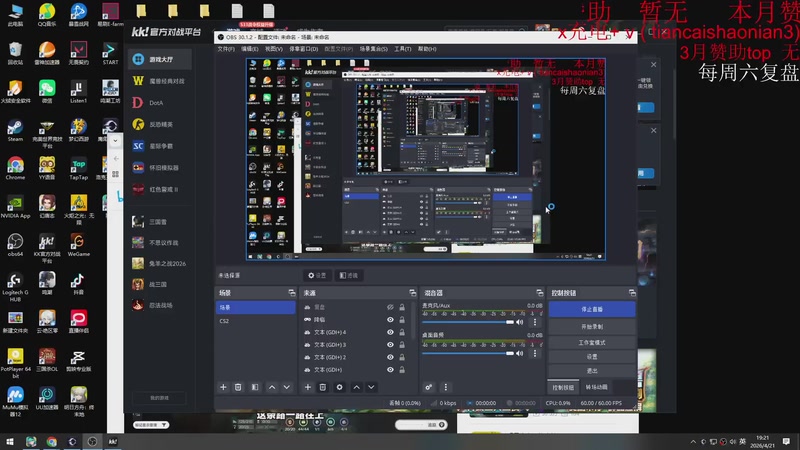Move selected scene down

287,387
